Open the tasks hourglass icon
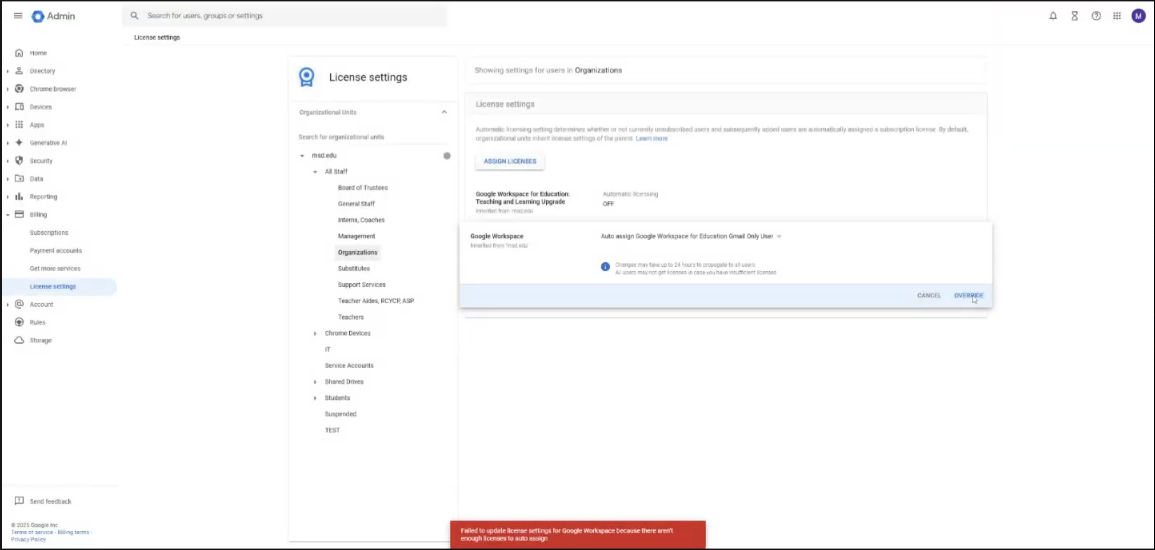This screenshot has height=550, width=1155. [x=1075, y=15]
